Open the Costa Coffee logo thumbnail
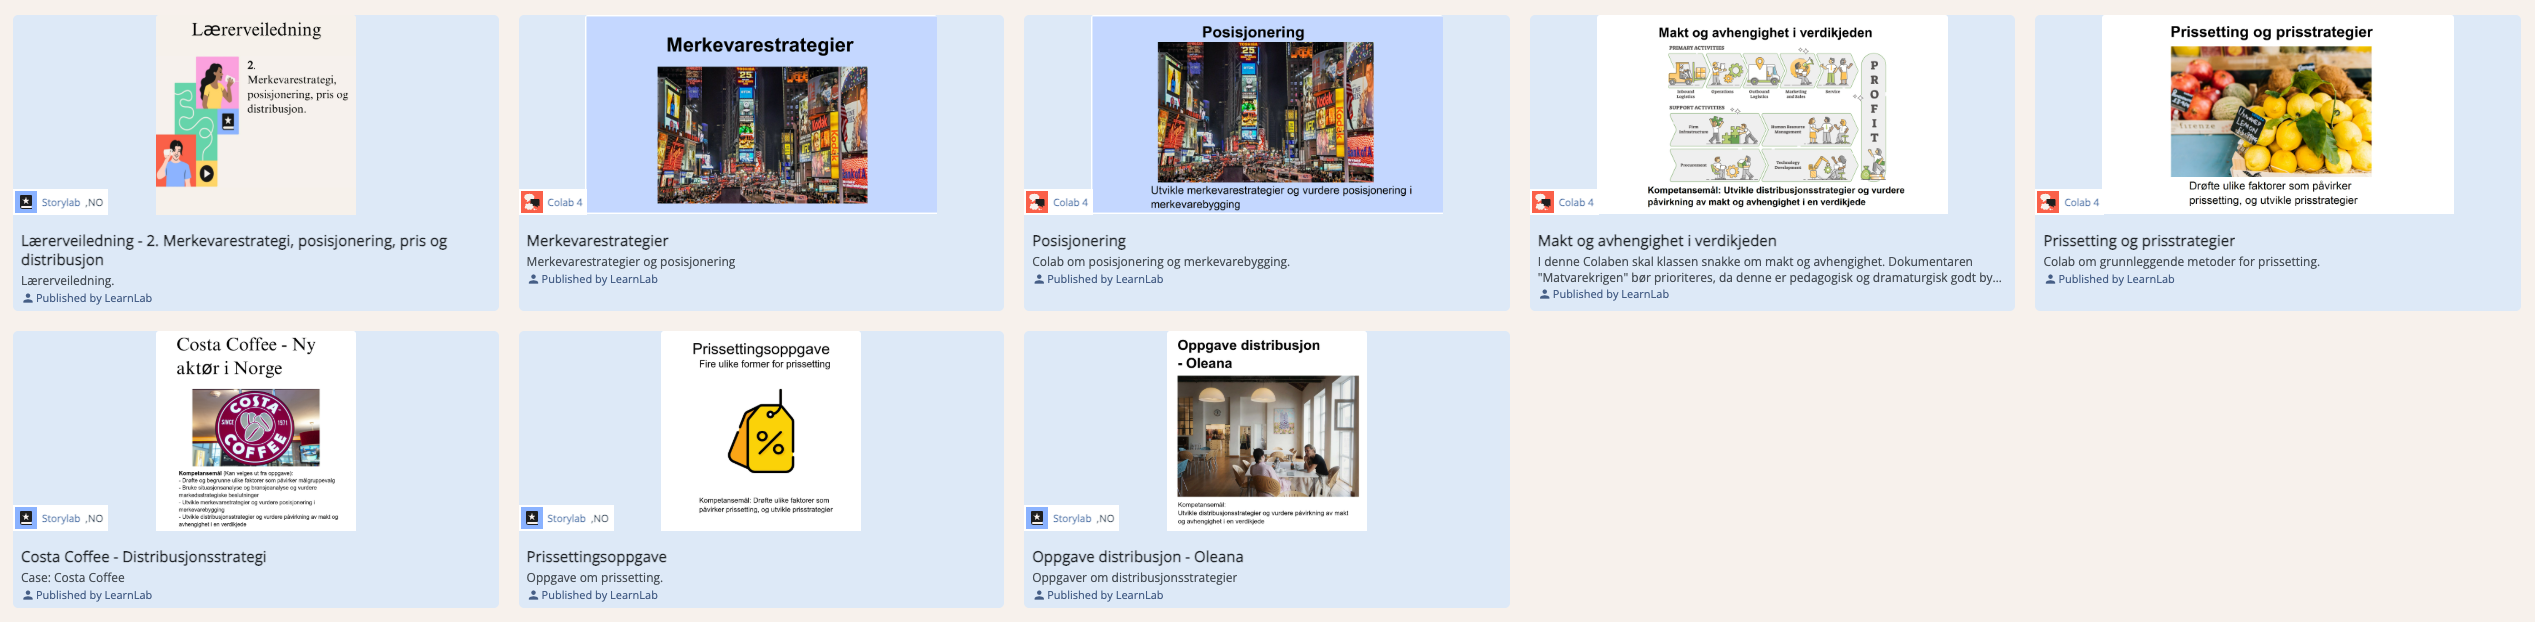Viewport: 2535px width, 622px height. point(256,428)
